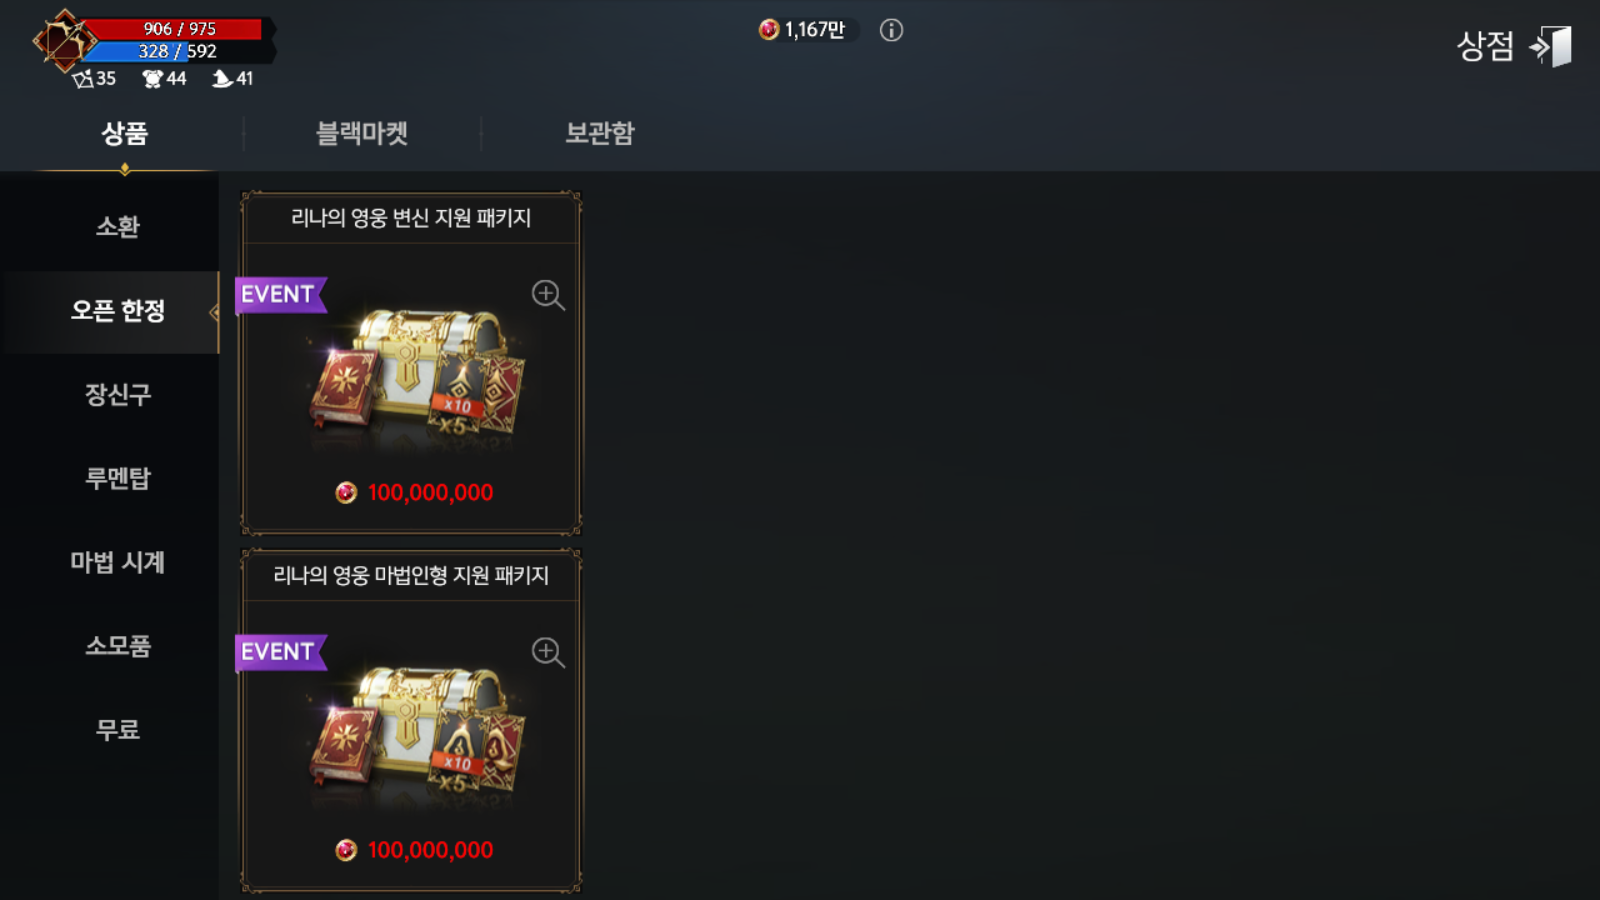Viewport: 1600px width, 900px height.
Task: Select the 소모품 category
Action: pyautogui.click(x=118, y=646)
